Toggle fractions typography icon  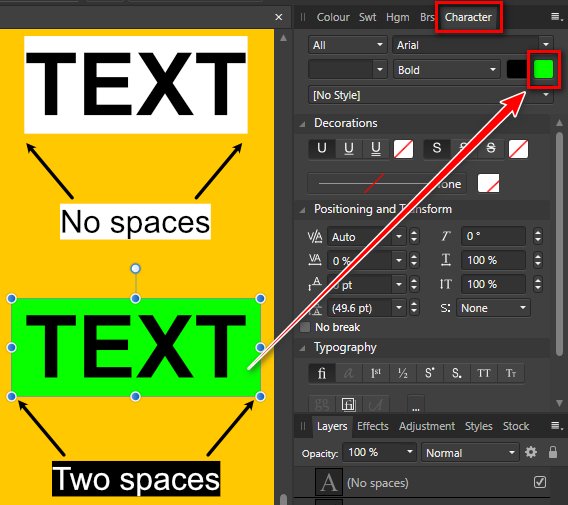pos(402,373)
